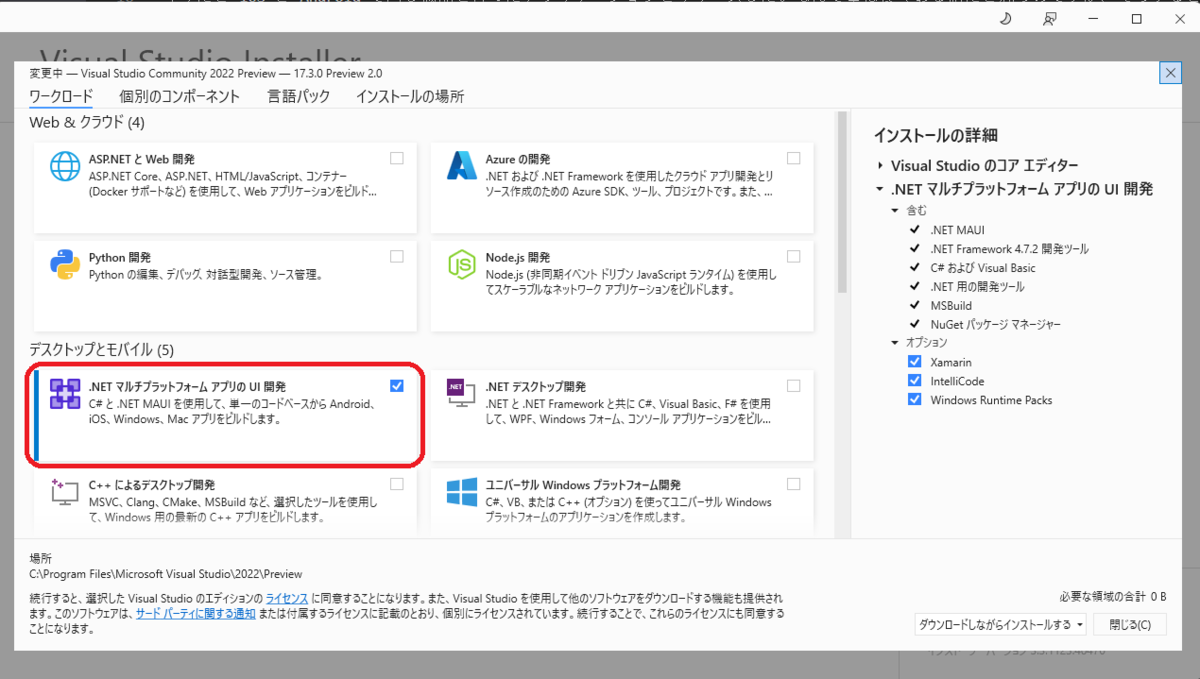This screenshot has width=1200, height=679.
Task: Click the Azure development logo icon
Action: pyautogui.click(x=461, y=167)
